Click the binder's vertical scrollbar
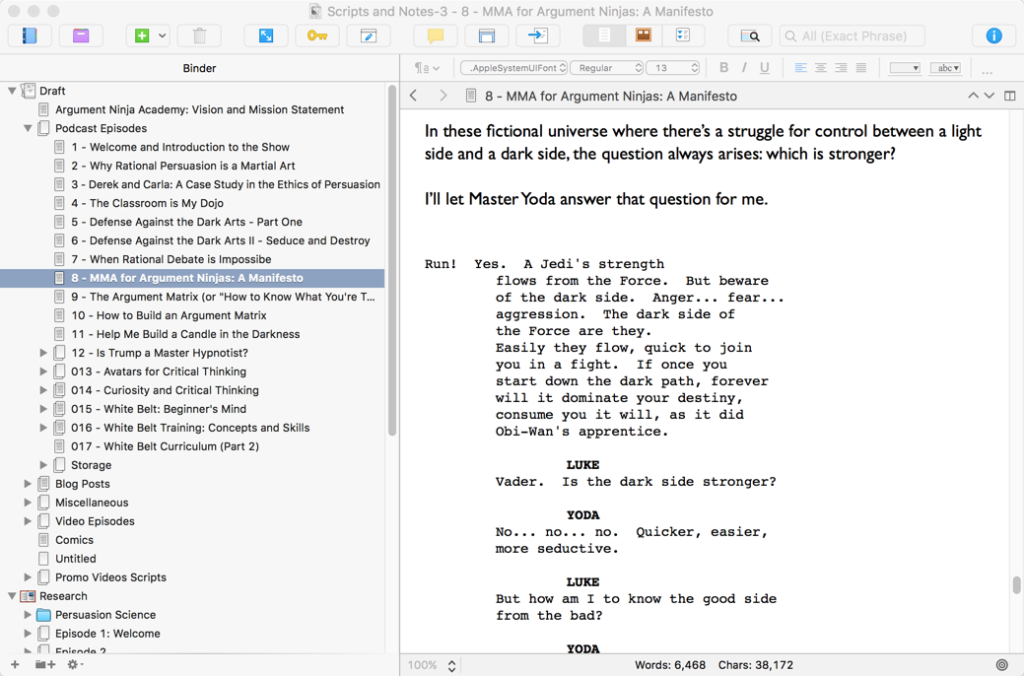The image size is (1024, 676). click(x=392, y=261)
